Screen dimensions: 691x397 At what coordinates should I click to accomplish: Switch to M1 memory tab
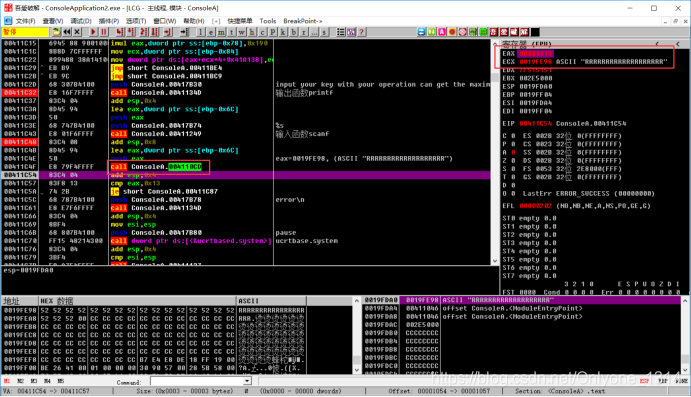point(7,381)
